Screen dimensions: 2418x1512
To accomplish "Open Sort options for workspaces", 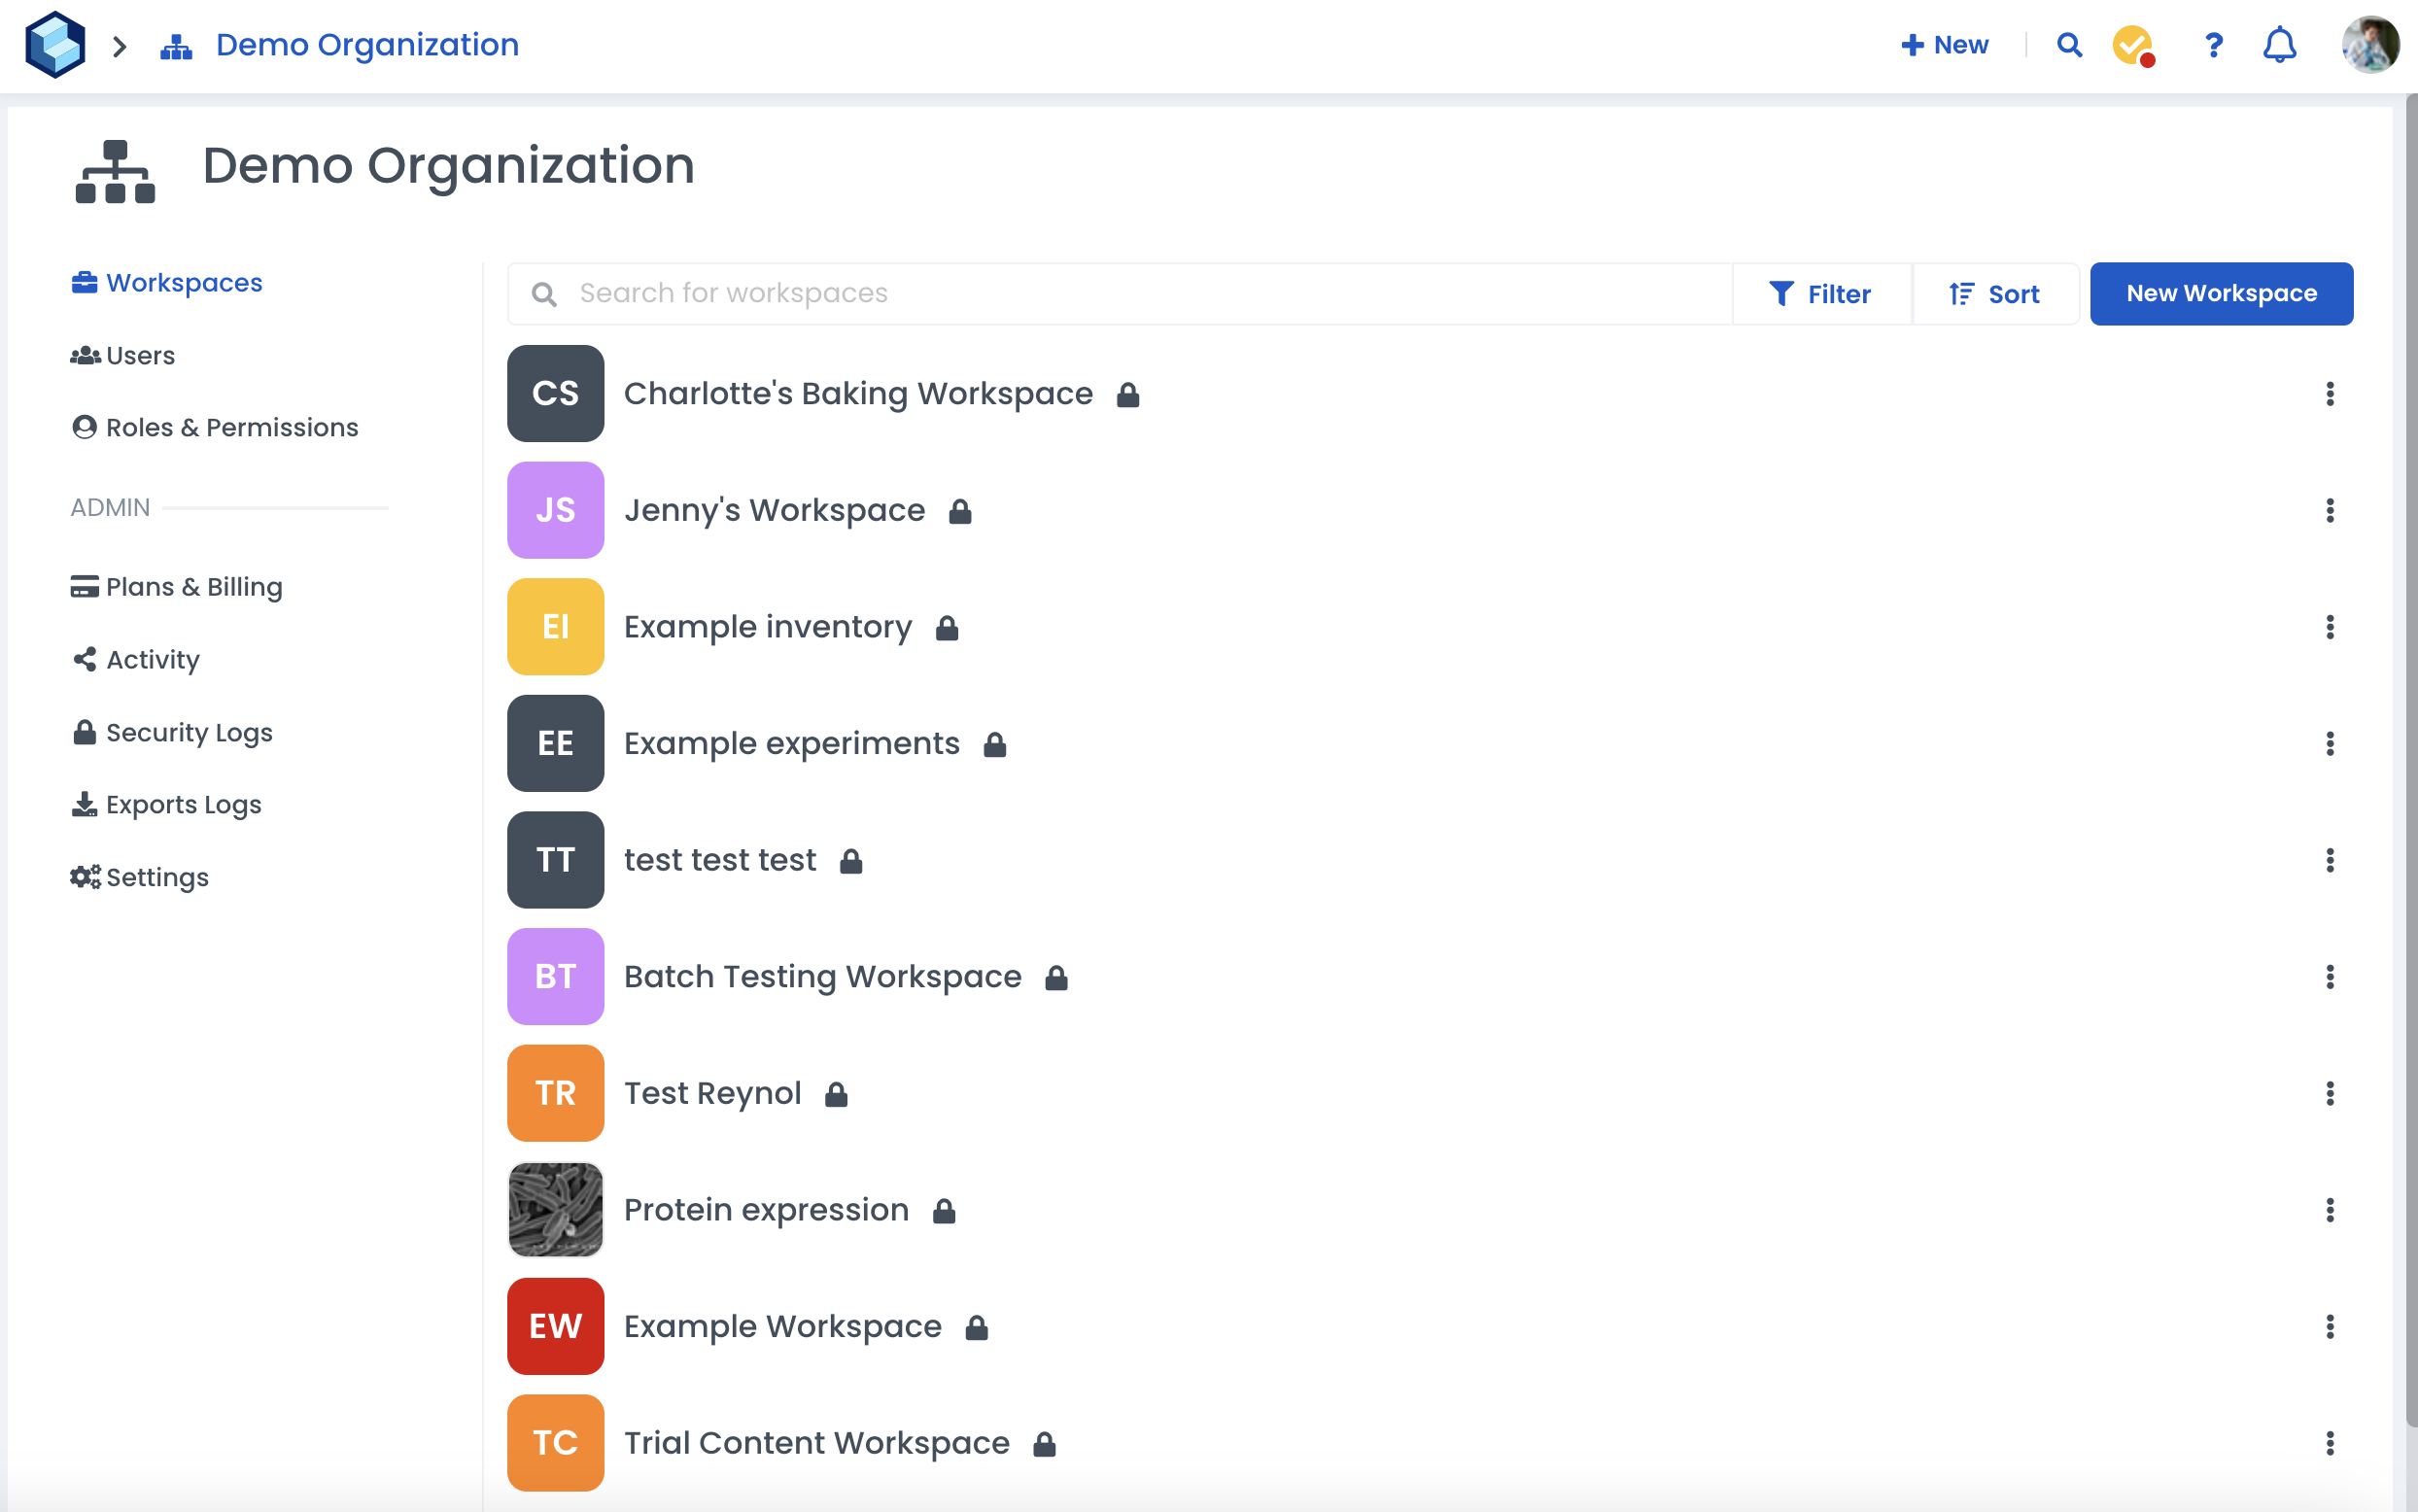I will click(1994, 294).
